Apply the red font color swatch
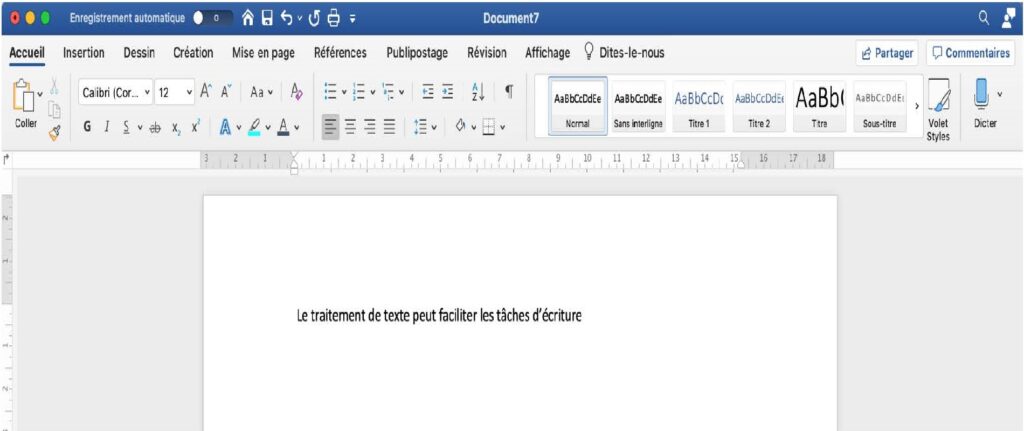This screenshot has width=1024, height=431. [284, 127]
